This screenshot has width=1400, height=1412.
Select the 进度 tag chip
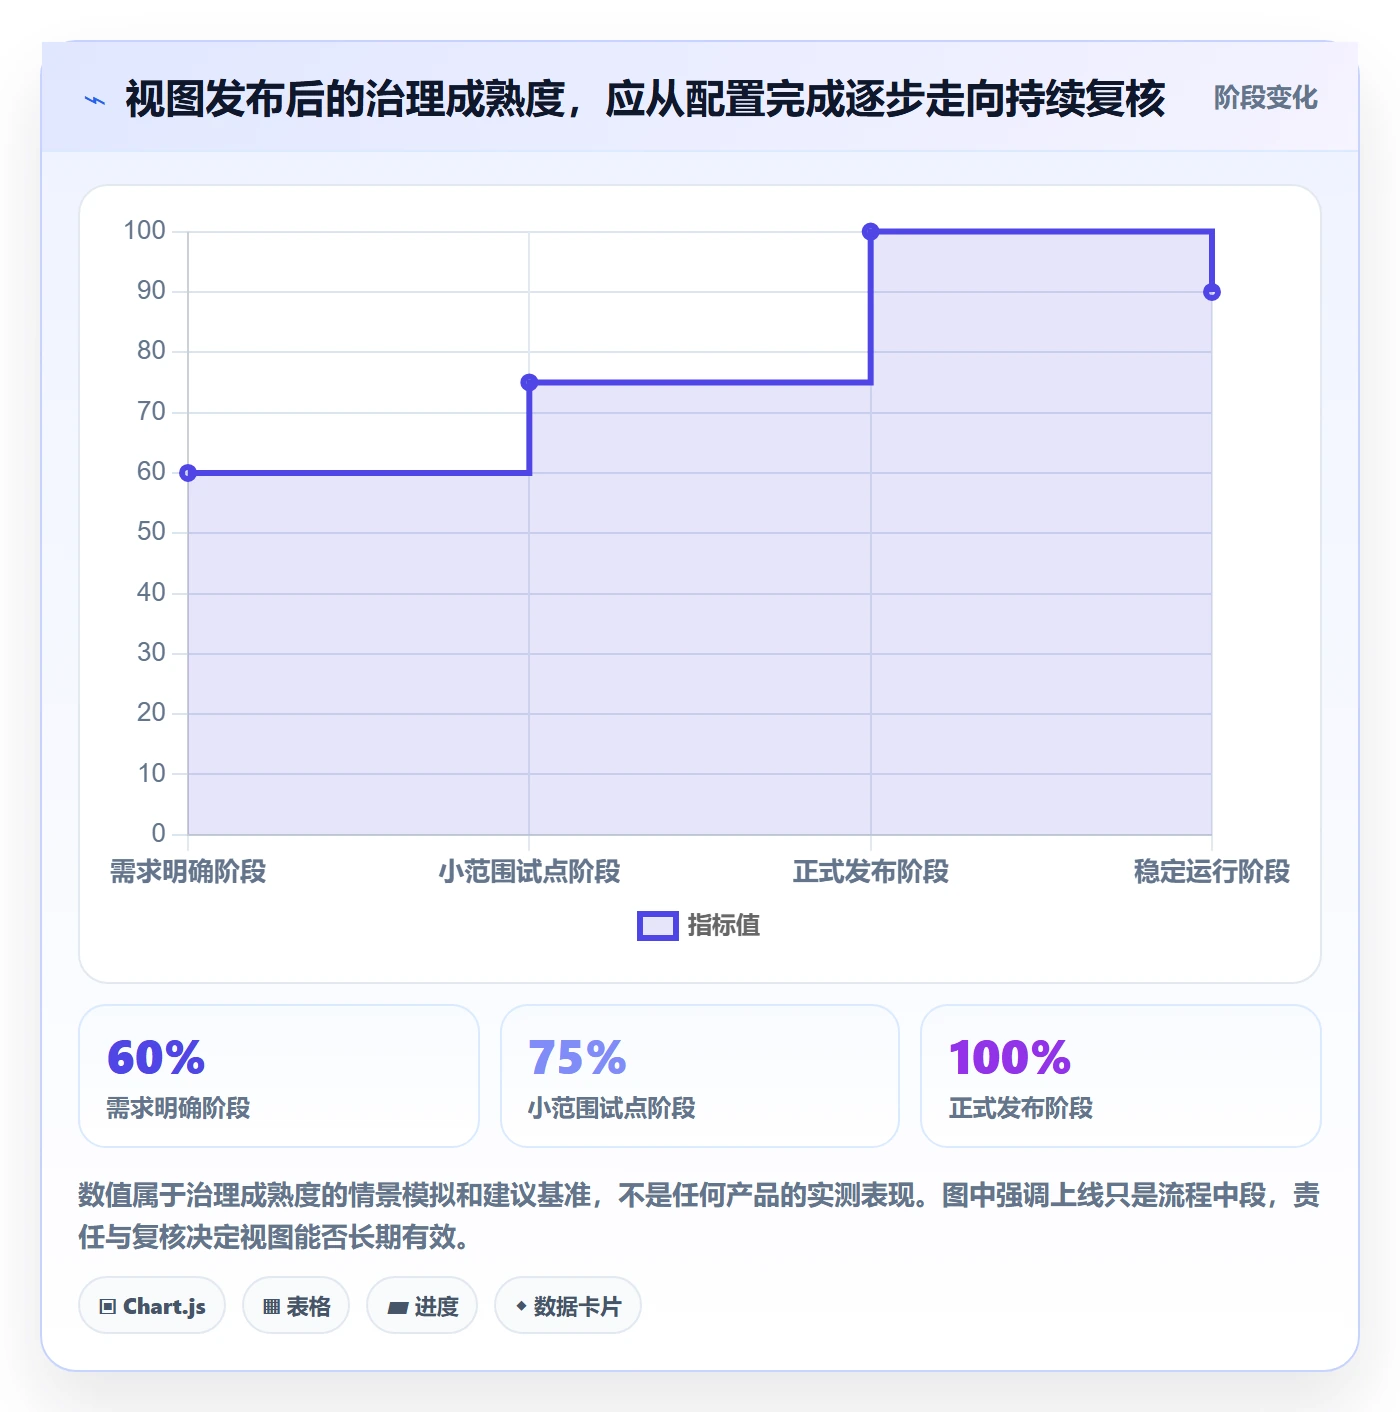[422, 1306]
